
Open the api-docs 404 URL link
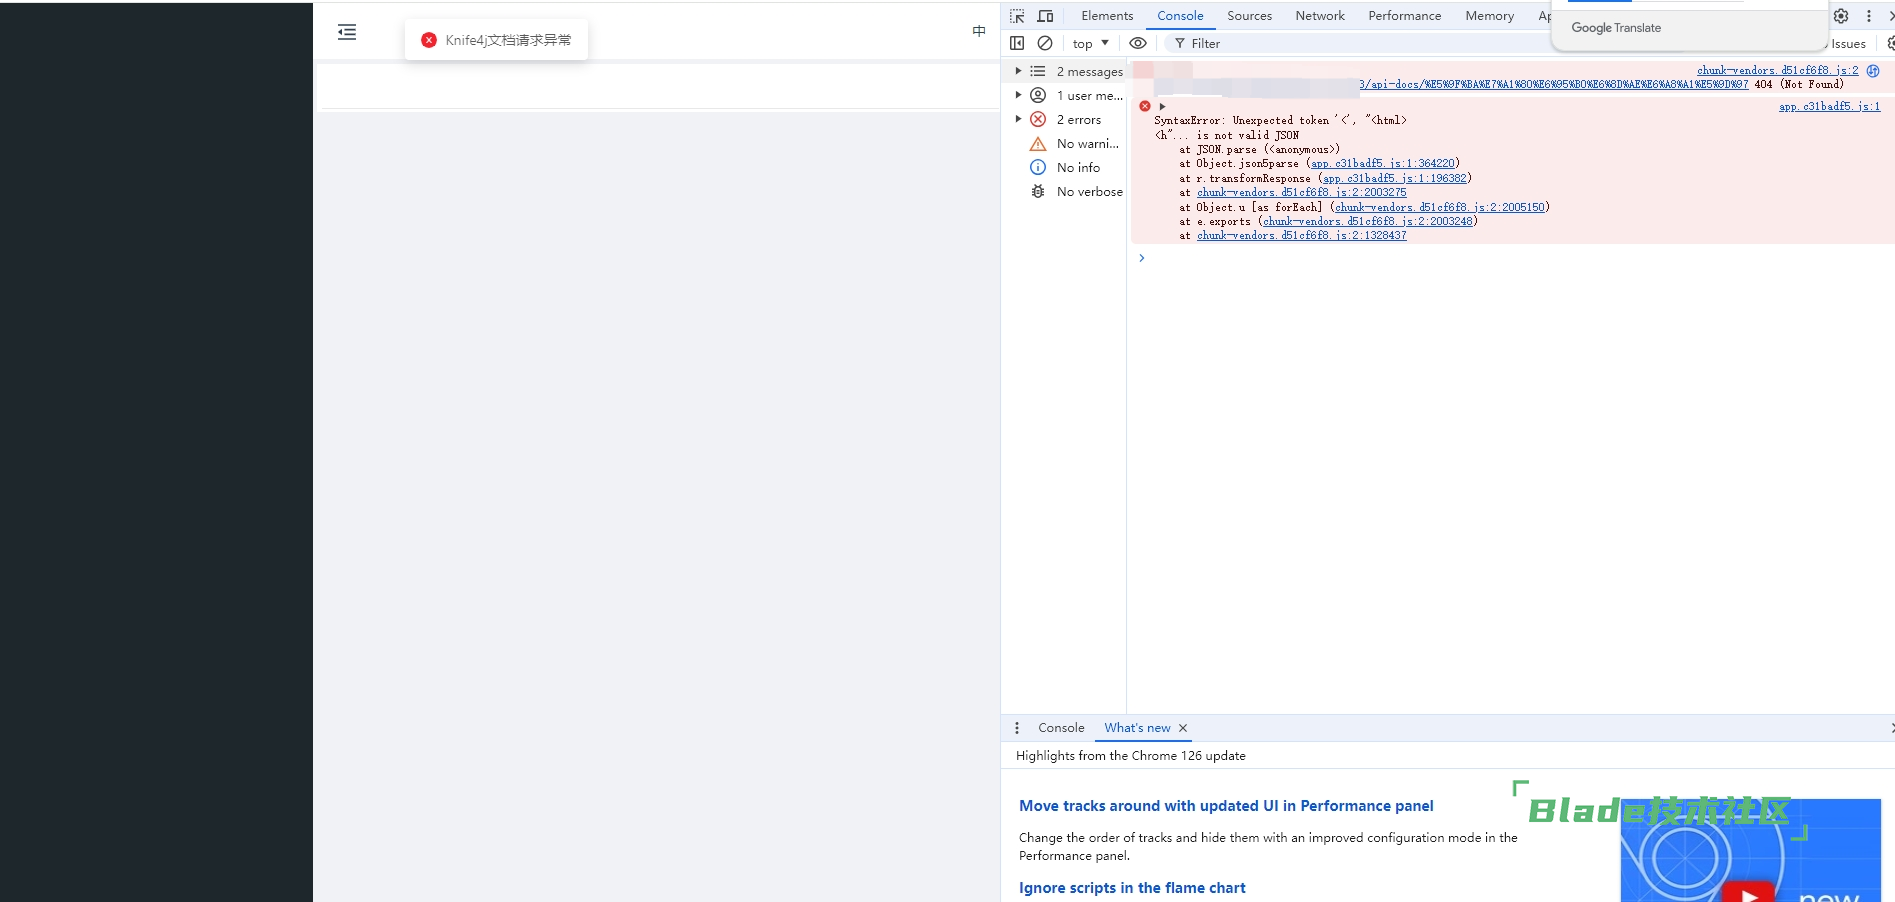1553,84
